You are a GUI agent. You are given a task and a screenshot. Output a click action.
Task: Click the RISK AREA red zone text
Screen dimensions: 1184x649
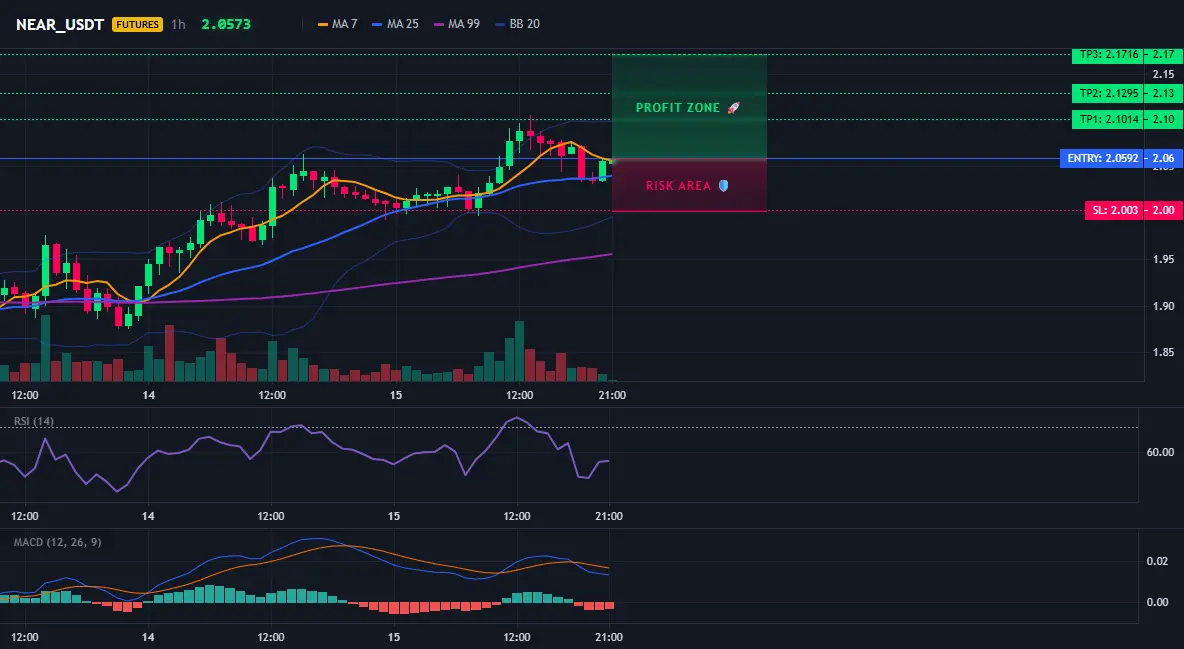coord(678,186)
